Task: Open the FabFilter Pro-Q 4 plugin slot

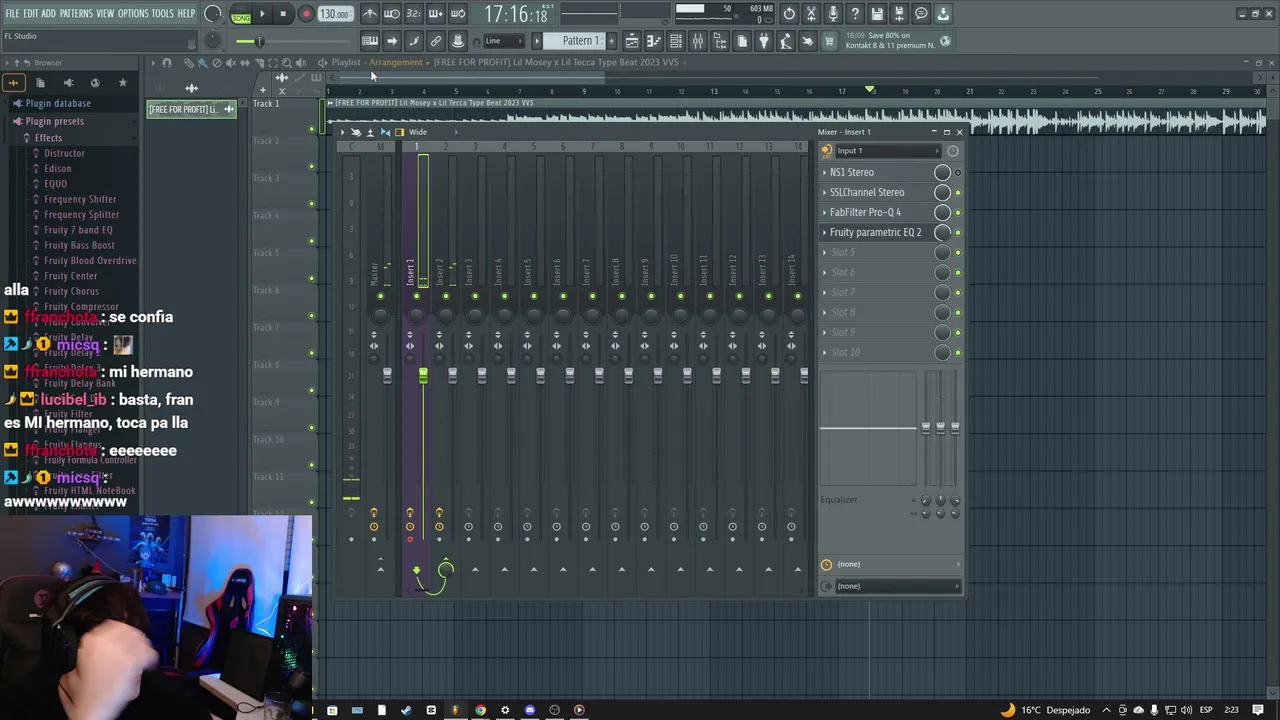Action: 865,212
